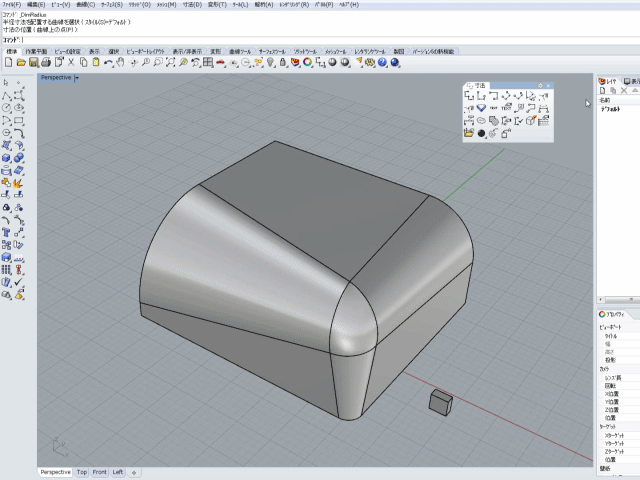Select the Polyline tool in sidebar

6,96
